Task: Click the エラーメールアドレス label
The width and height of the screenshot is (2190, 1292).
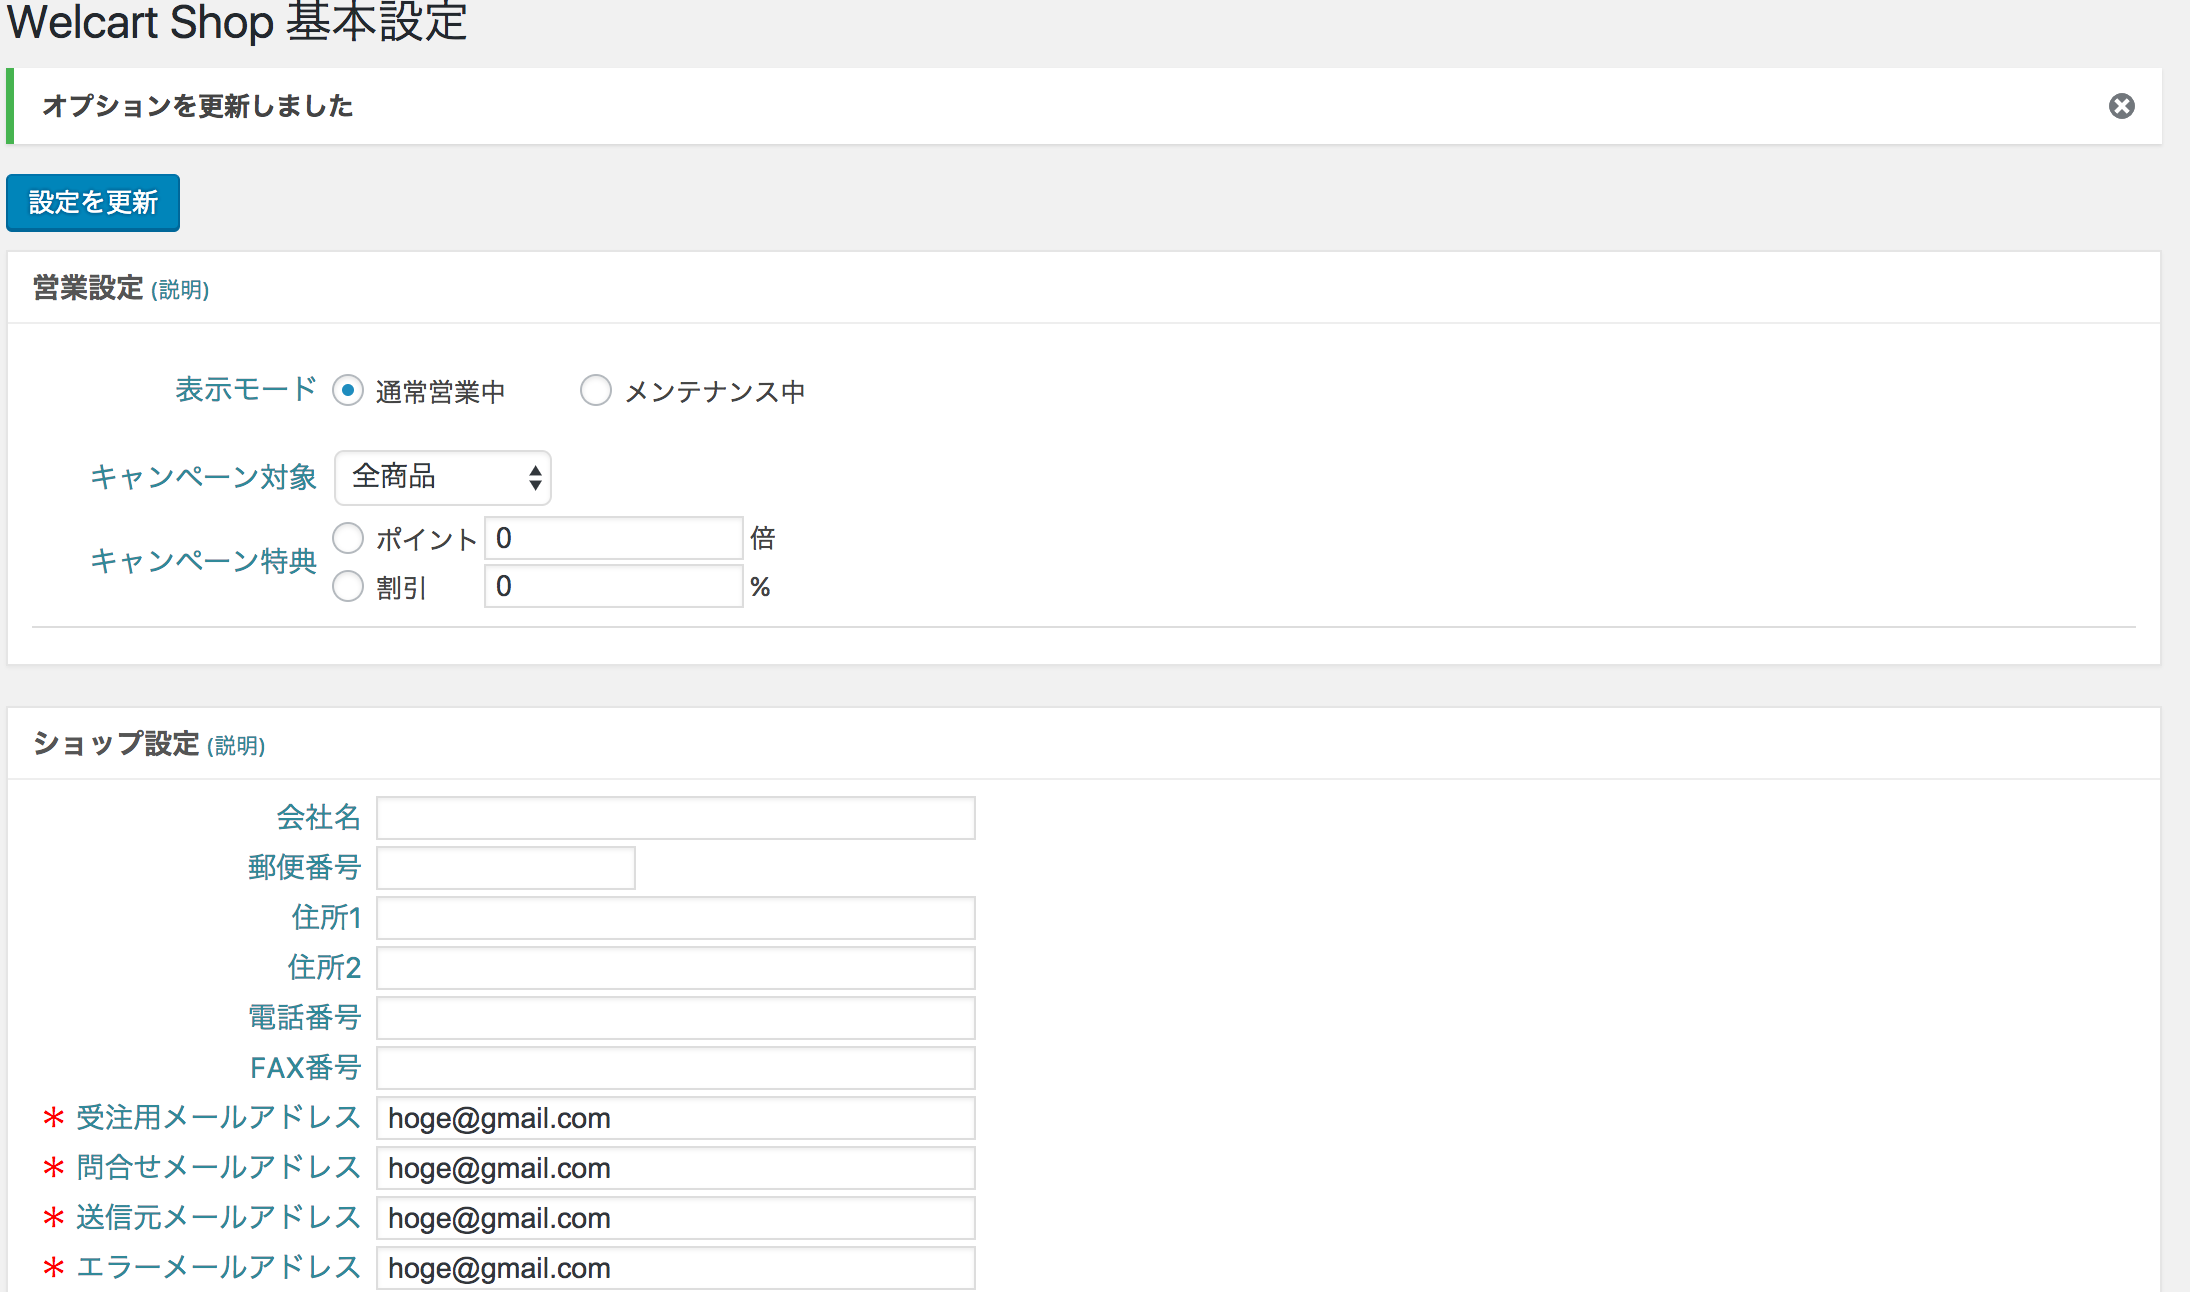Action: (218, 1267)
